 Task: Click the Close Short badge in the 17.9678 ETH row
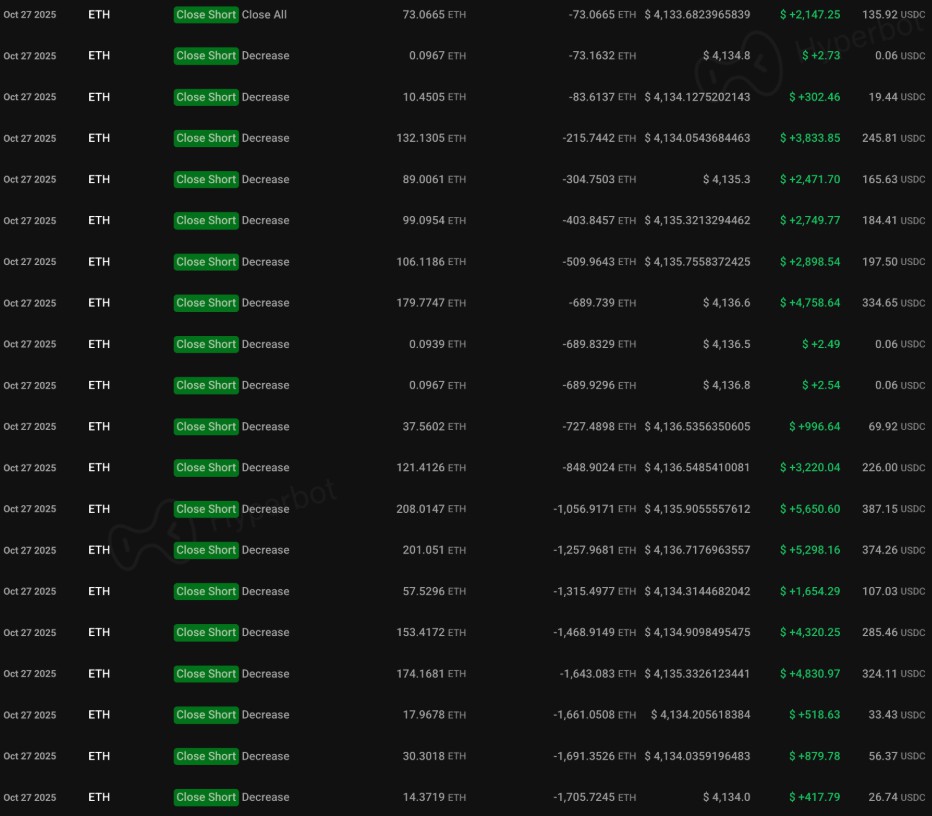(206, 715)
